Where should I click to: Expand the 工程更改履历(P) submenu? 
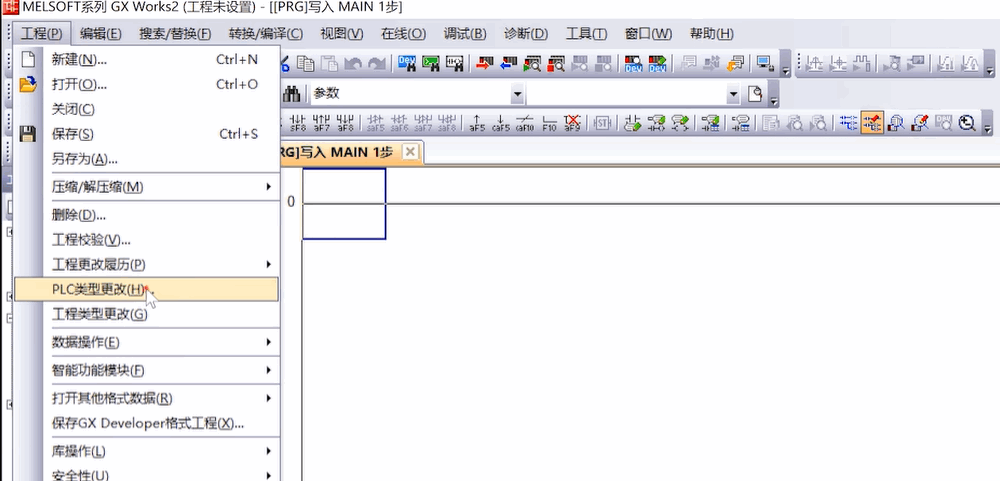click(269, 264)
